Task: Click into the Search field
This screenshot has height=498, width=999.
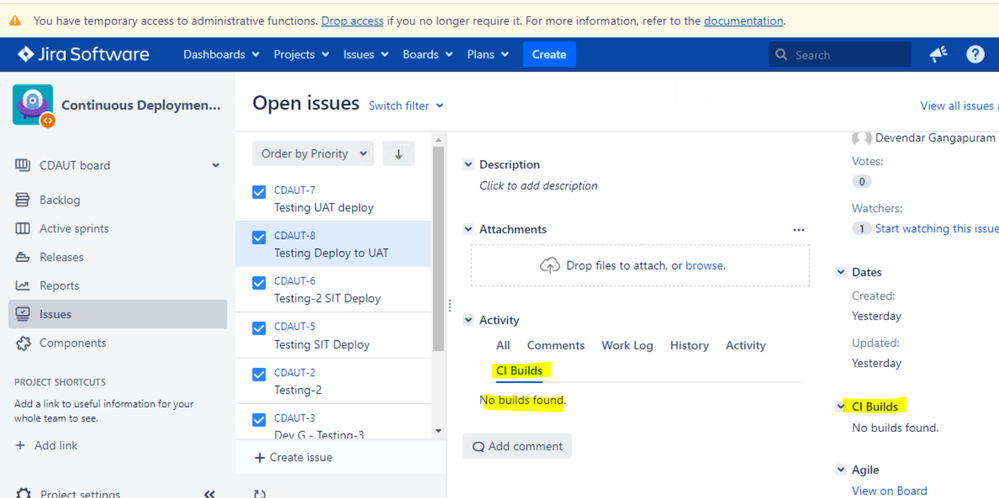Action: pyautogui.click(x=840, y=55)
